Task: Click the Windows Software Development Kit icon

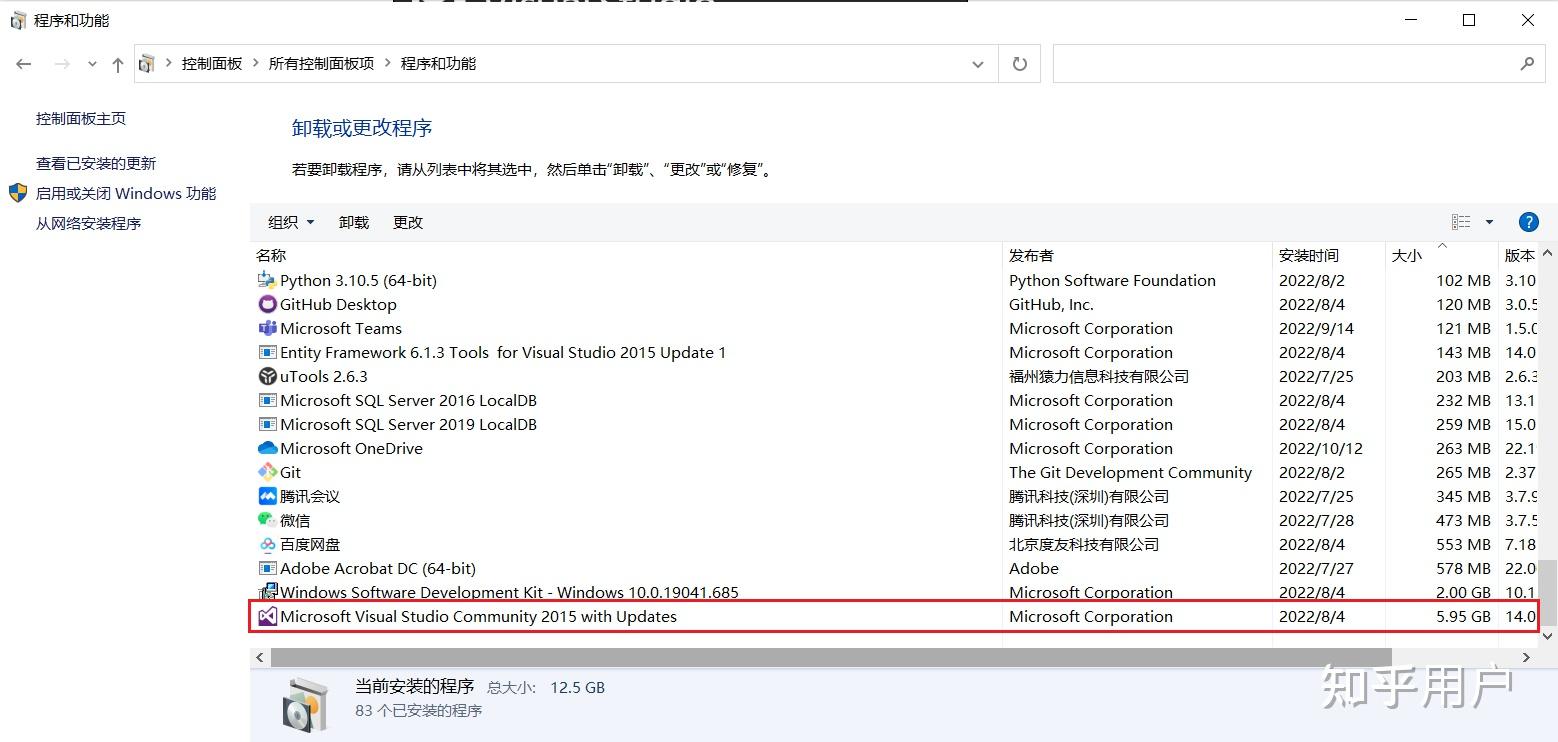Action: 267,592
